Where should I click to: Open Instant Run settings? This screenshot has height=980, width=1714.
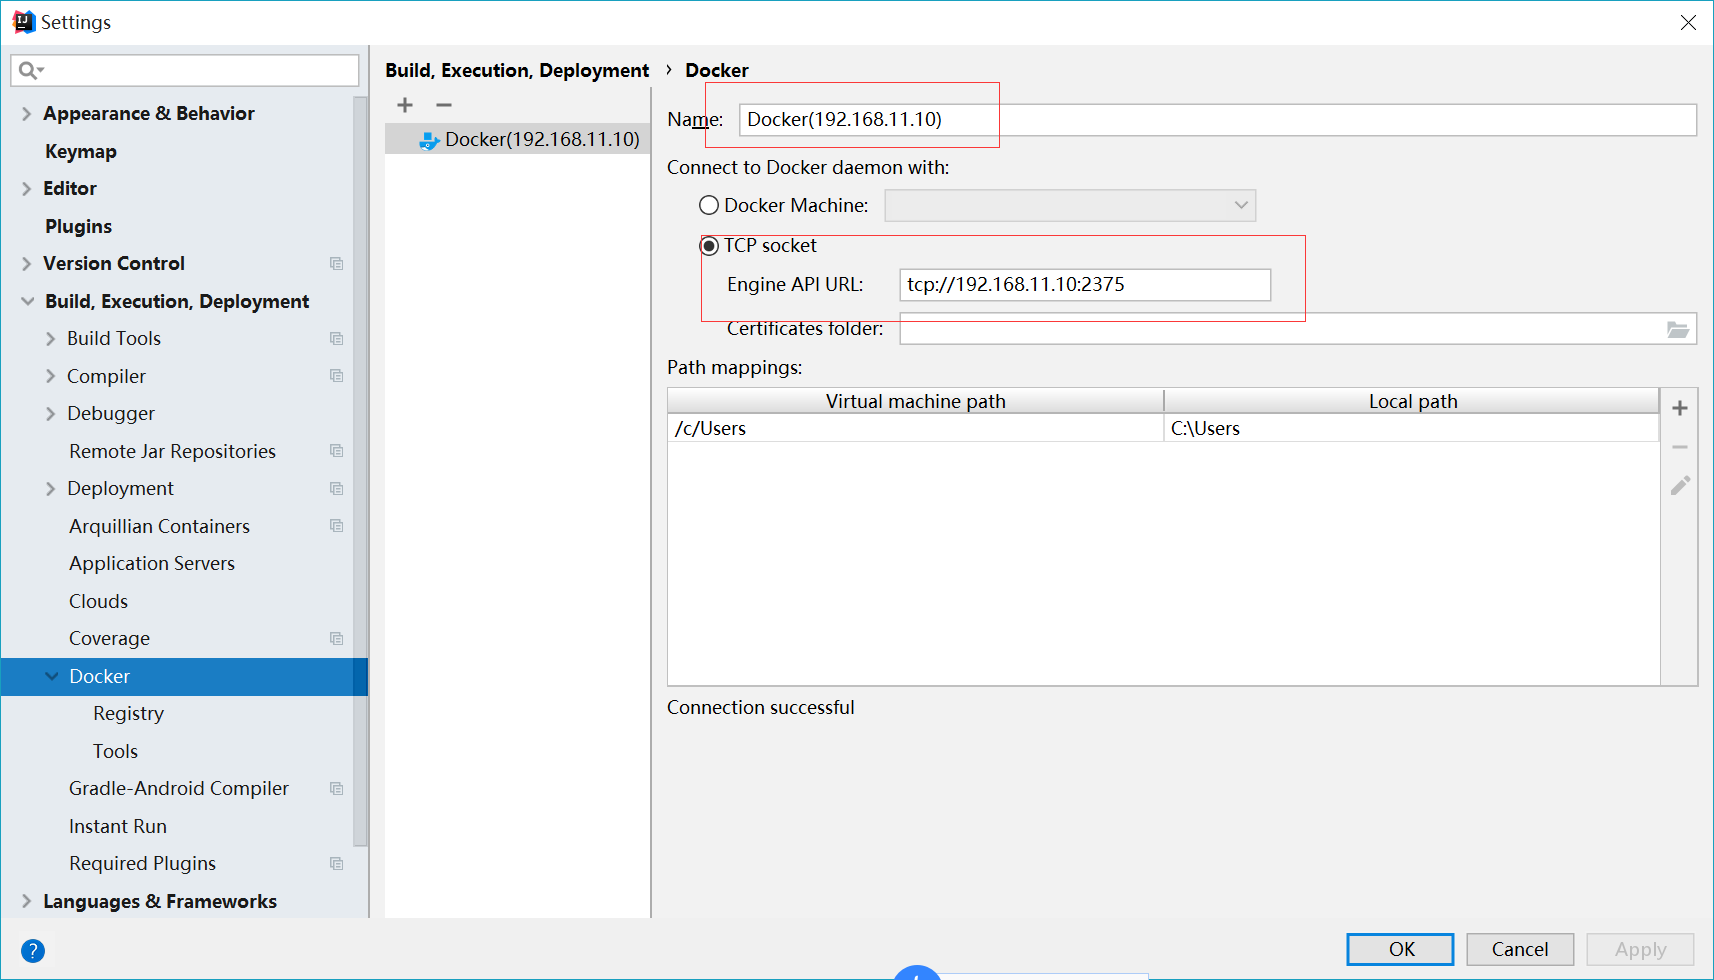(118, 826)
